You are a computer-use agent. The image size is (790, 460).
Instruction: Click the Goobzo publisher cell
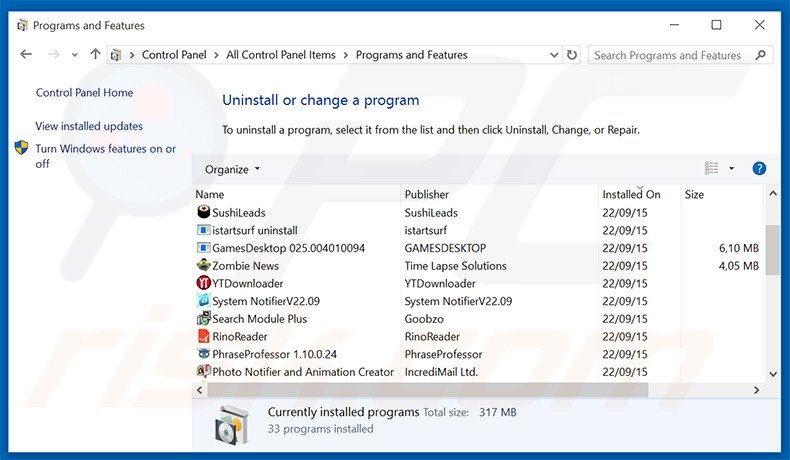click(424, 319)
